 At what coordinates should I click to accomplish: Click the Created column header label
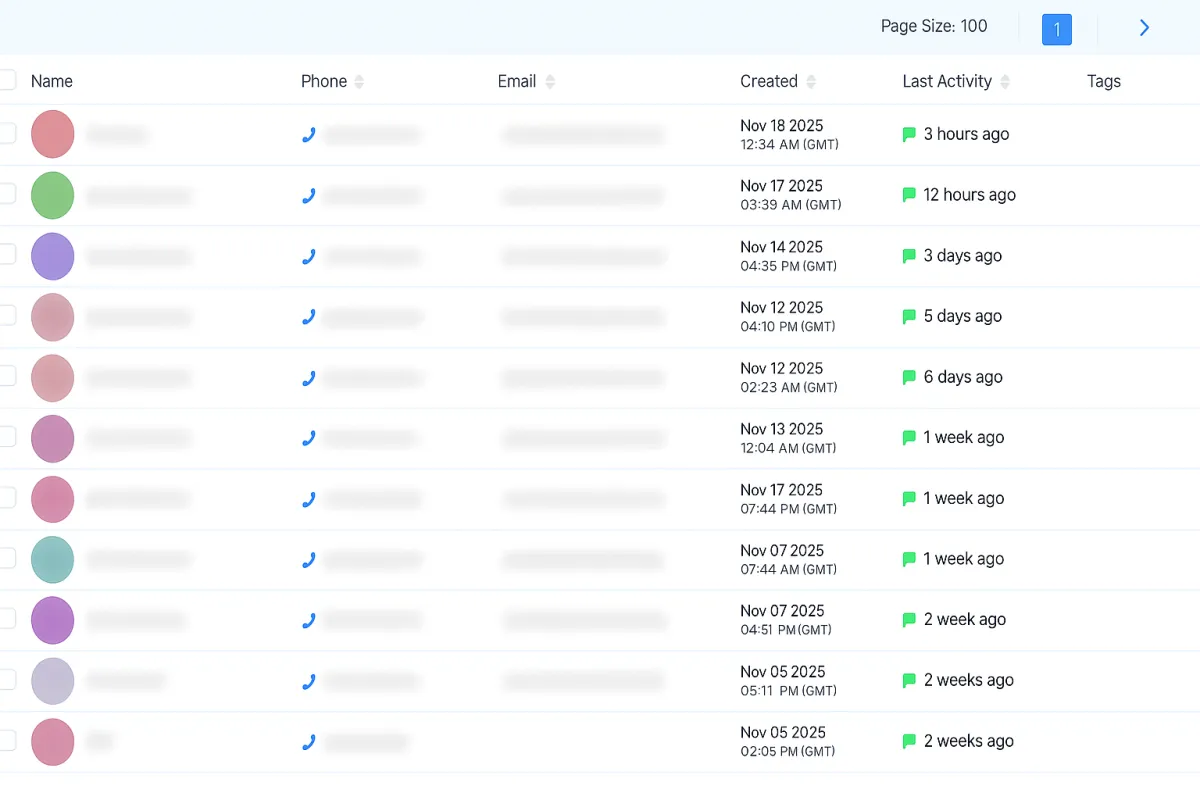pyautogui.click(x=769, y=82)
